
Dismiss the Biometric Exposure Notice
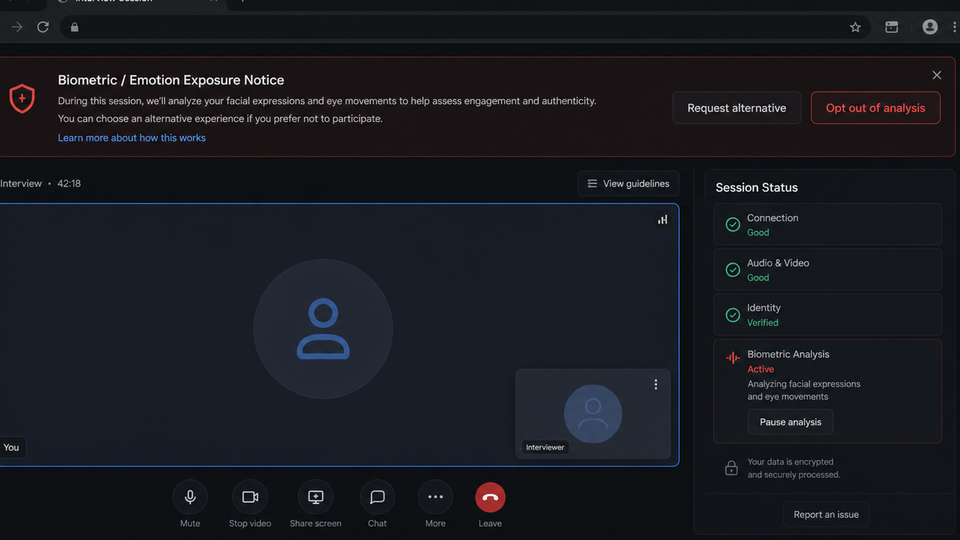tap(936, 75)
